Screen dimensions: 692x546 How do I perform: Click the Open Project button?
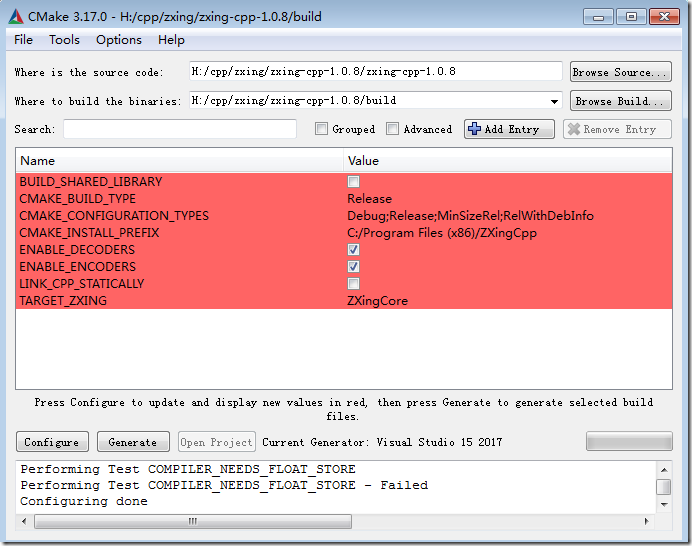point(217,442)
